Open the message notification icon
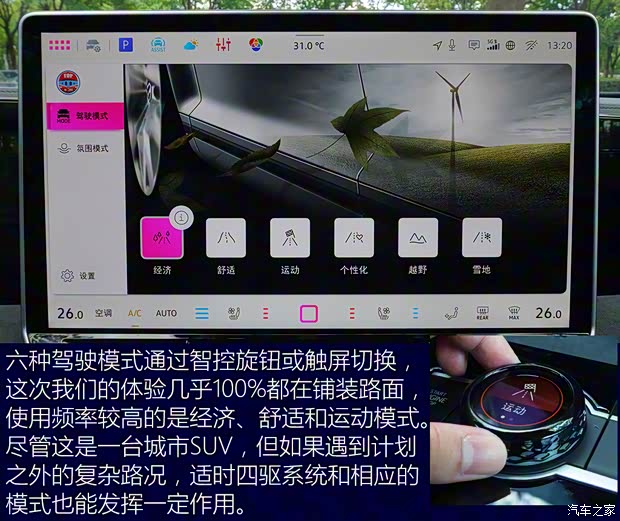The width and height of the screenshot is (620, 521). [474, 45]
